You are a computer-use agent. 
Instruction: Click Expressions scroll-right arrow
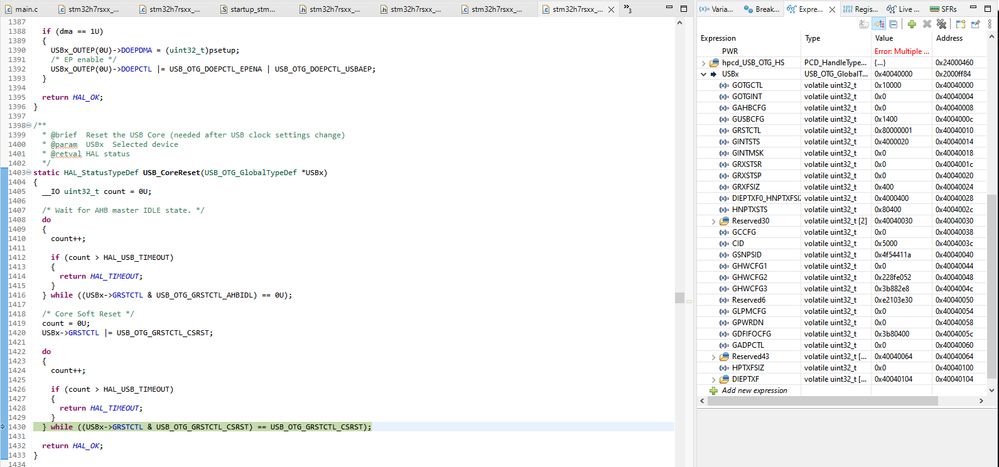[982, 401]
